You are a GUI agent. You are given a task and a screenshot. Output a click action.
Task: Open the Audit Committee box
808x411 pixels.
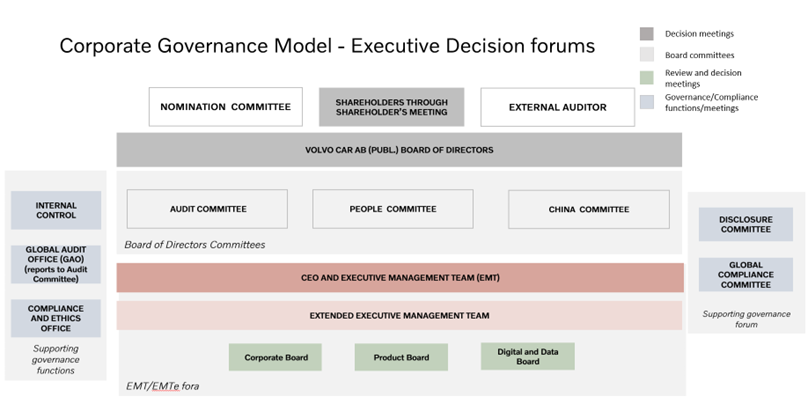(x=207, y=209)
